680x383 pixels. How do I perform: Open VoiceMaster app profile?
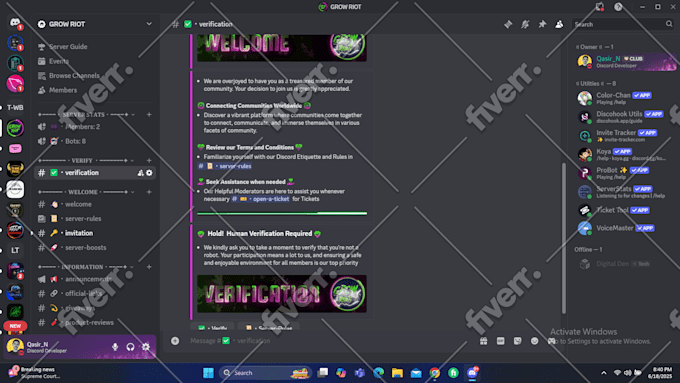click(626, 228)
